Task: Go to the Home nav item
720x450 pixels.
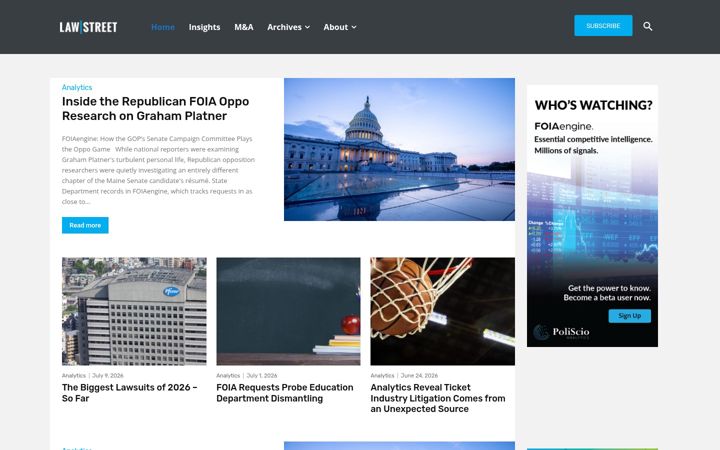Action: tap(163, 27)
